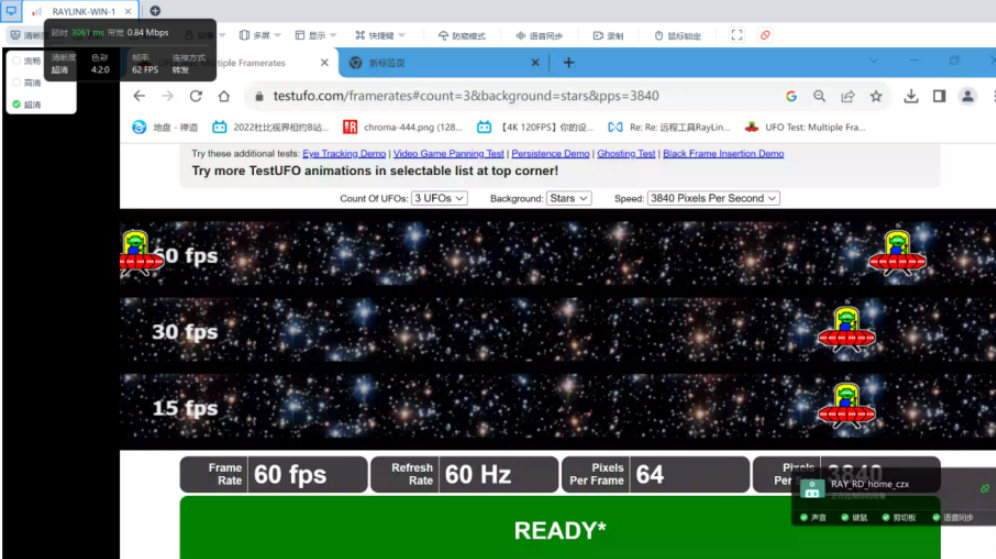
Task: Toggle 语音同步 voice sync in toolbar
Action: tap(539, 36)
